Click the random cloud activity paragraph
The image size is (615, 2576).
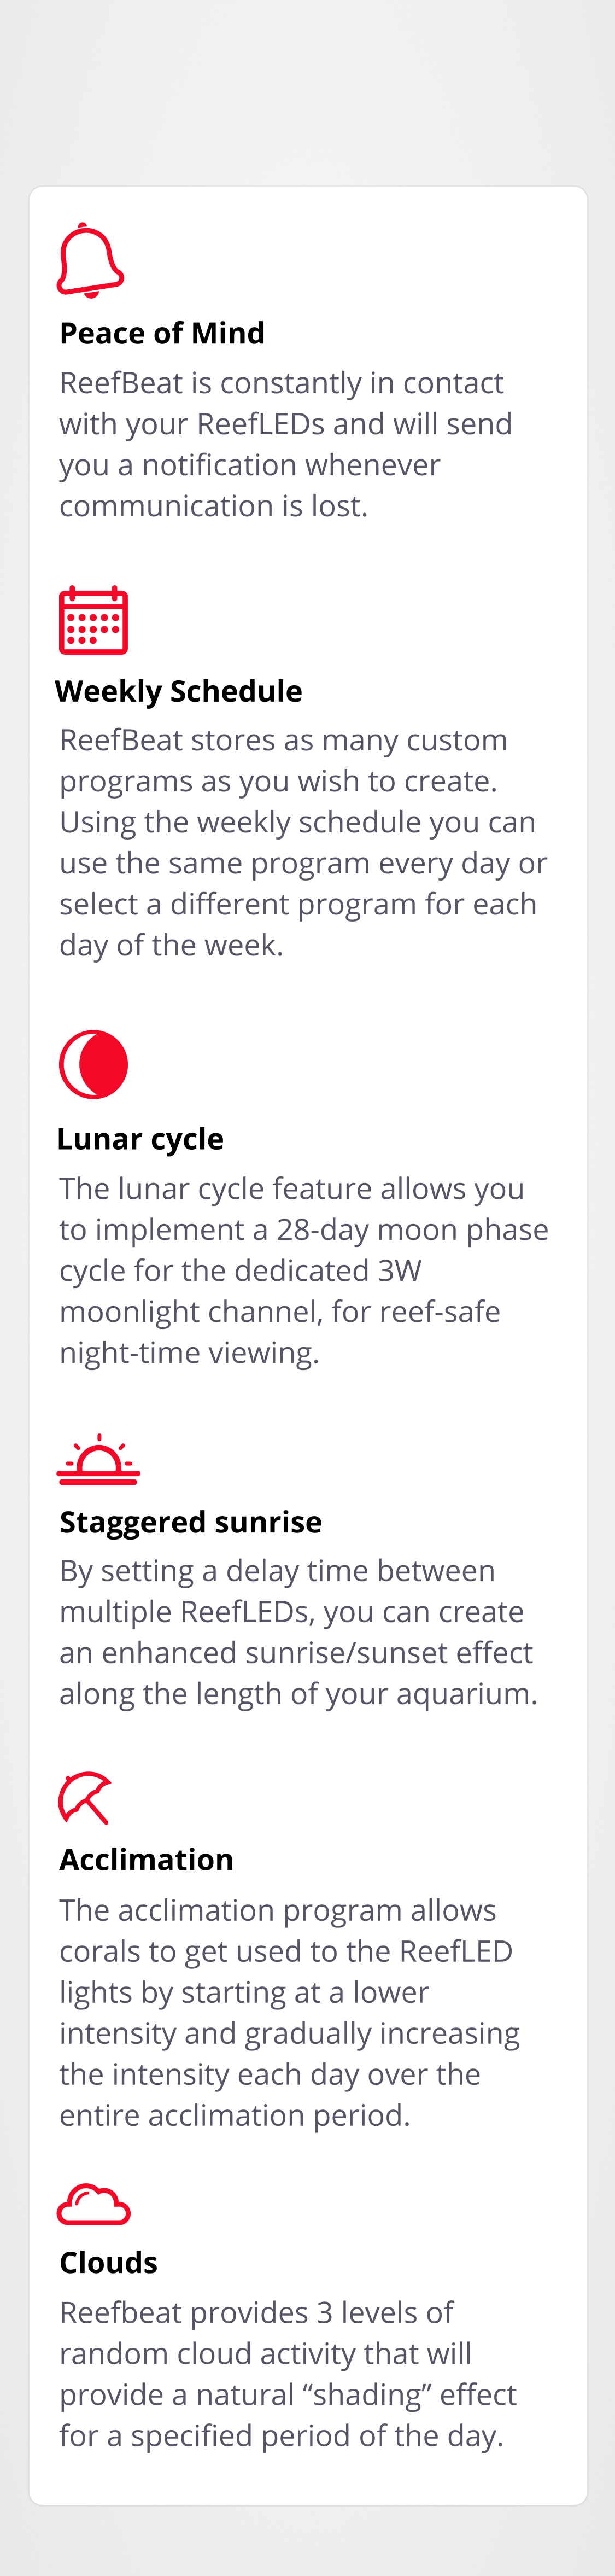tap(288, 2374)
